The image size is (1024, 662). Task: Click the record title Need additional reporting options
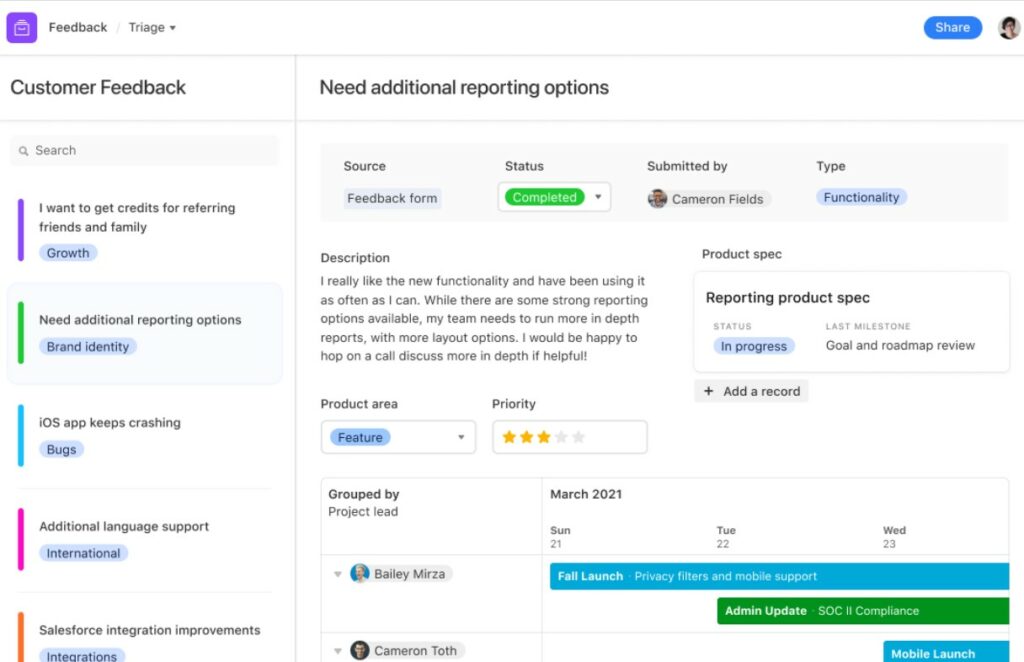click(x=464, y=87)
